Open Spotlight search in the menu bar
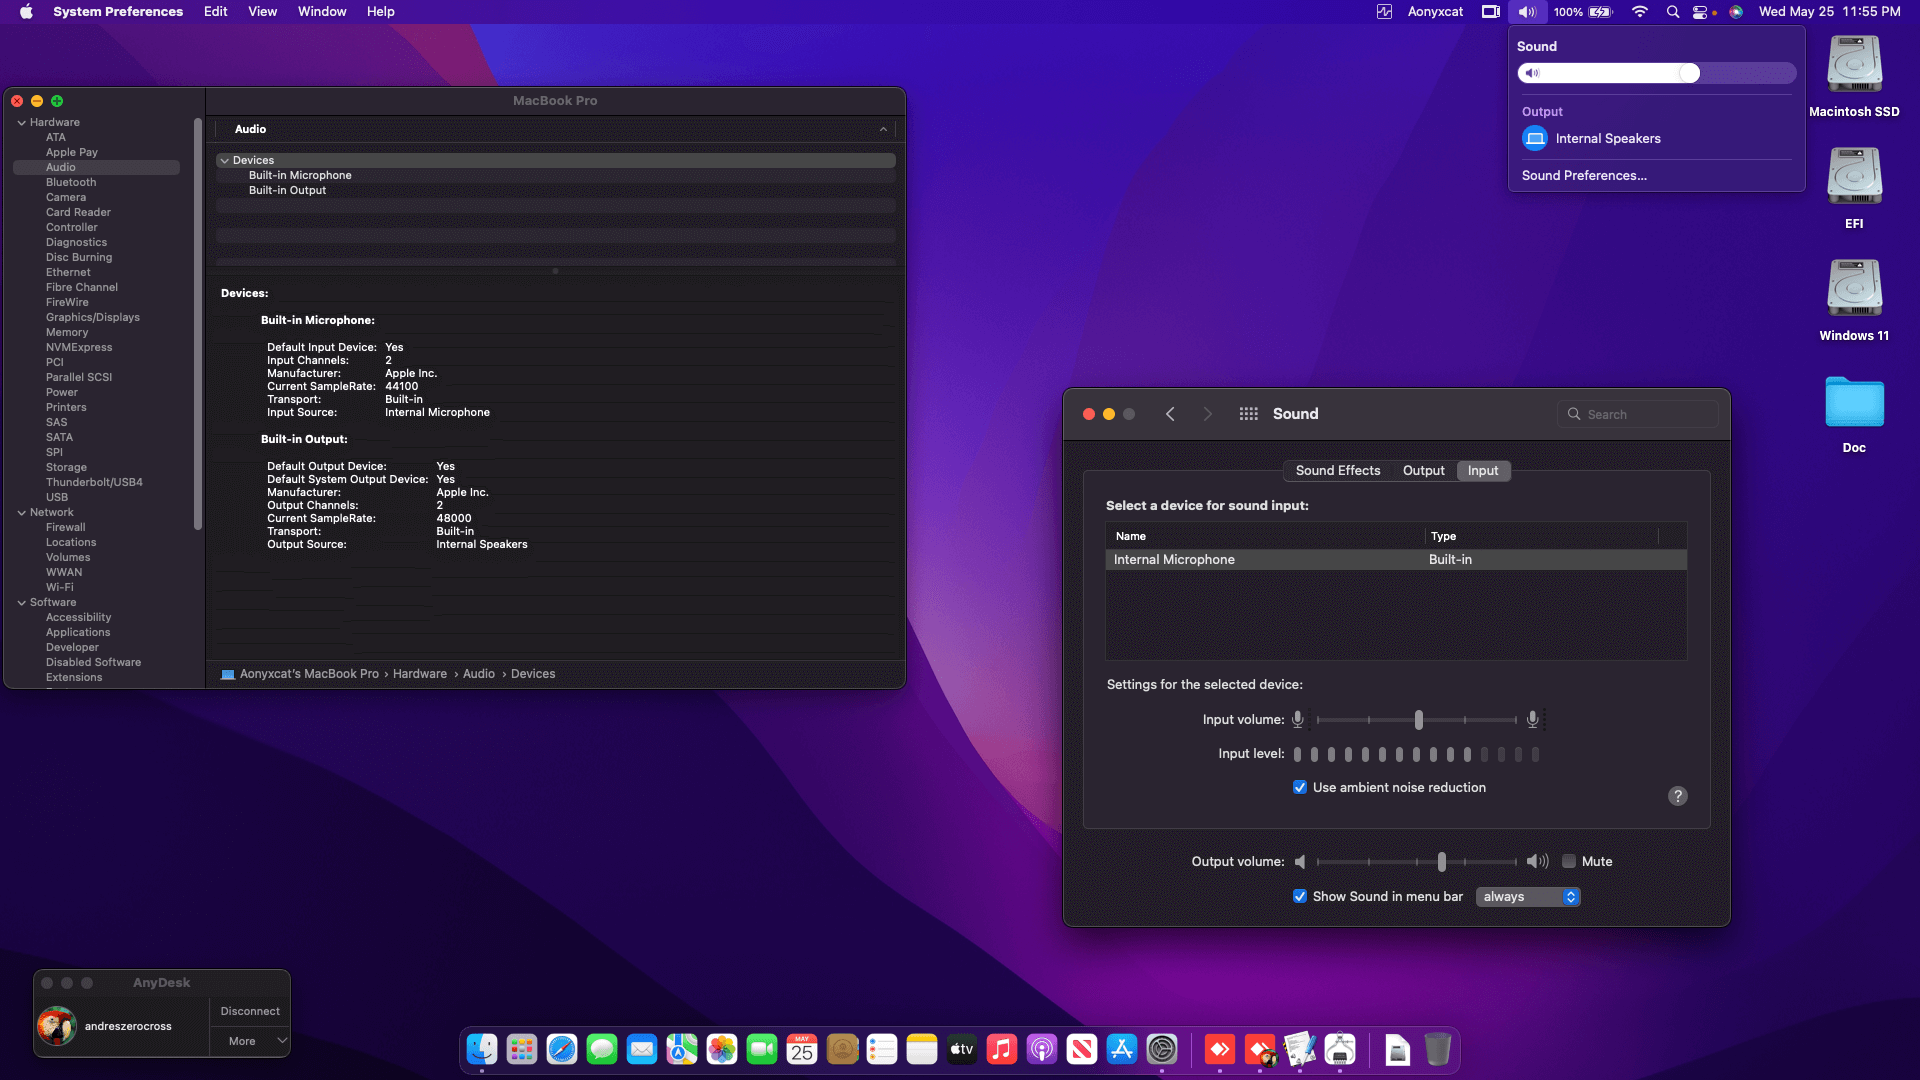The width and height of the screenshot is (1920, 1080). 1673,12
